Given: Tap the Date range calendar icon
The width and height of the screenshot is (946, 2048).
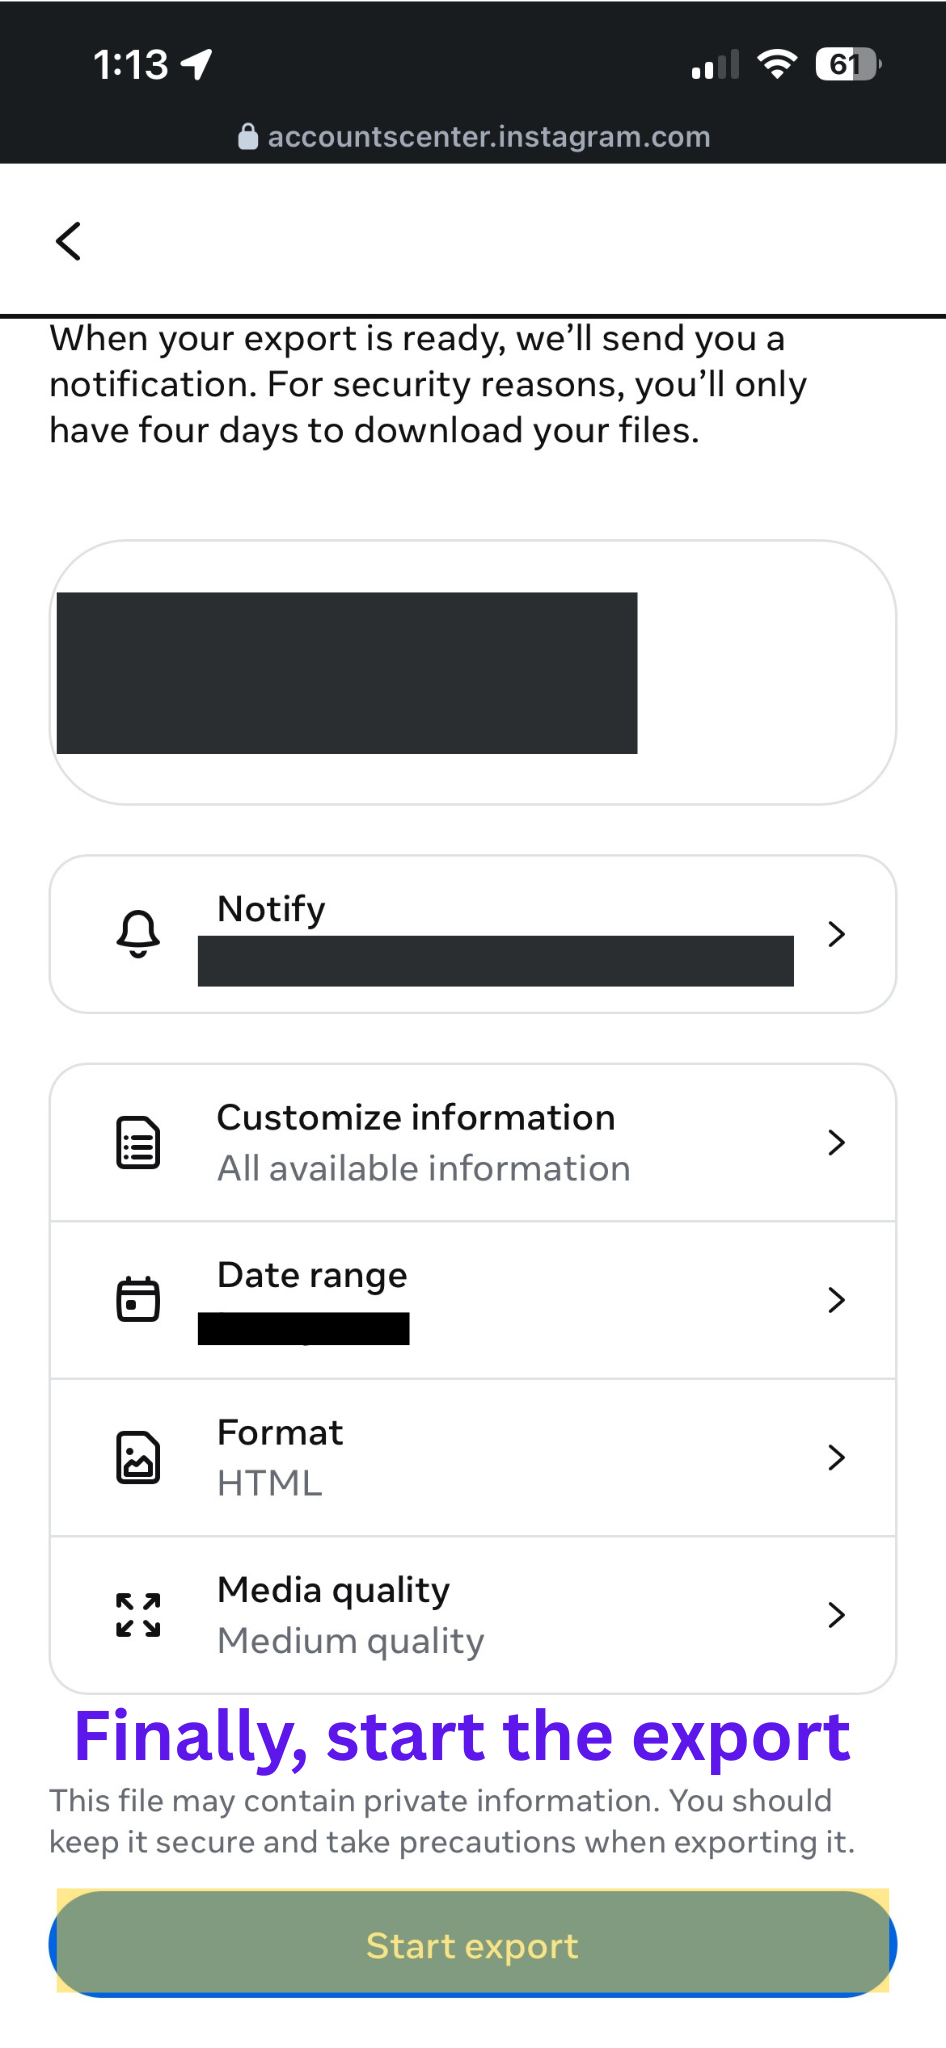Looking at the screenshot, I should coord(138,1299).
